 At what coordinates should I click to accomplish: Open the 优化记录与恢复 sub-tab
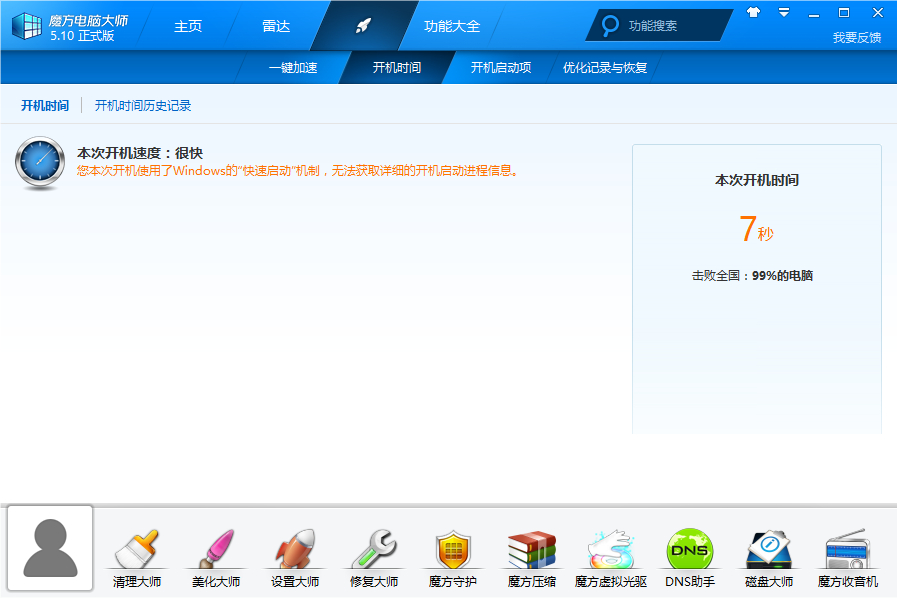(x=605, y=68)
